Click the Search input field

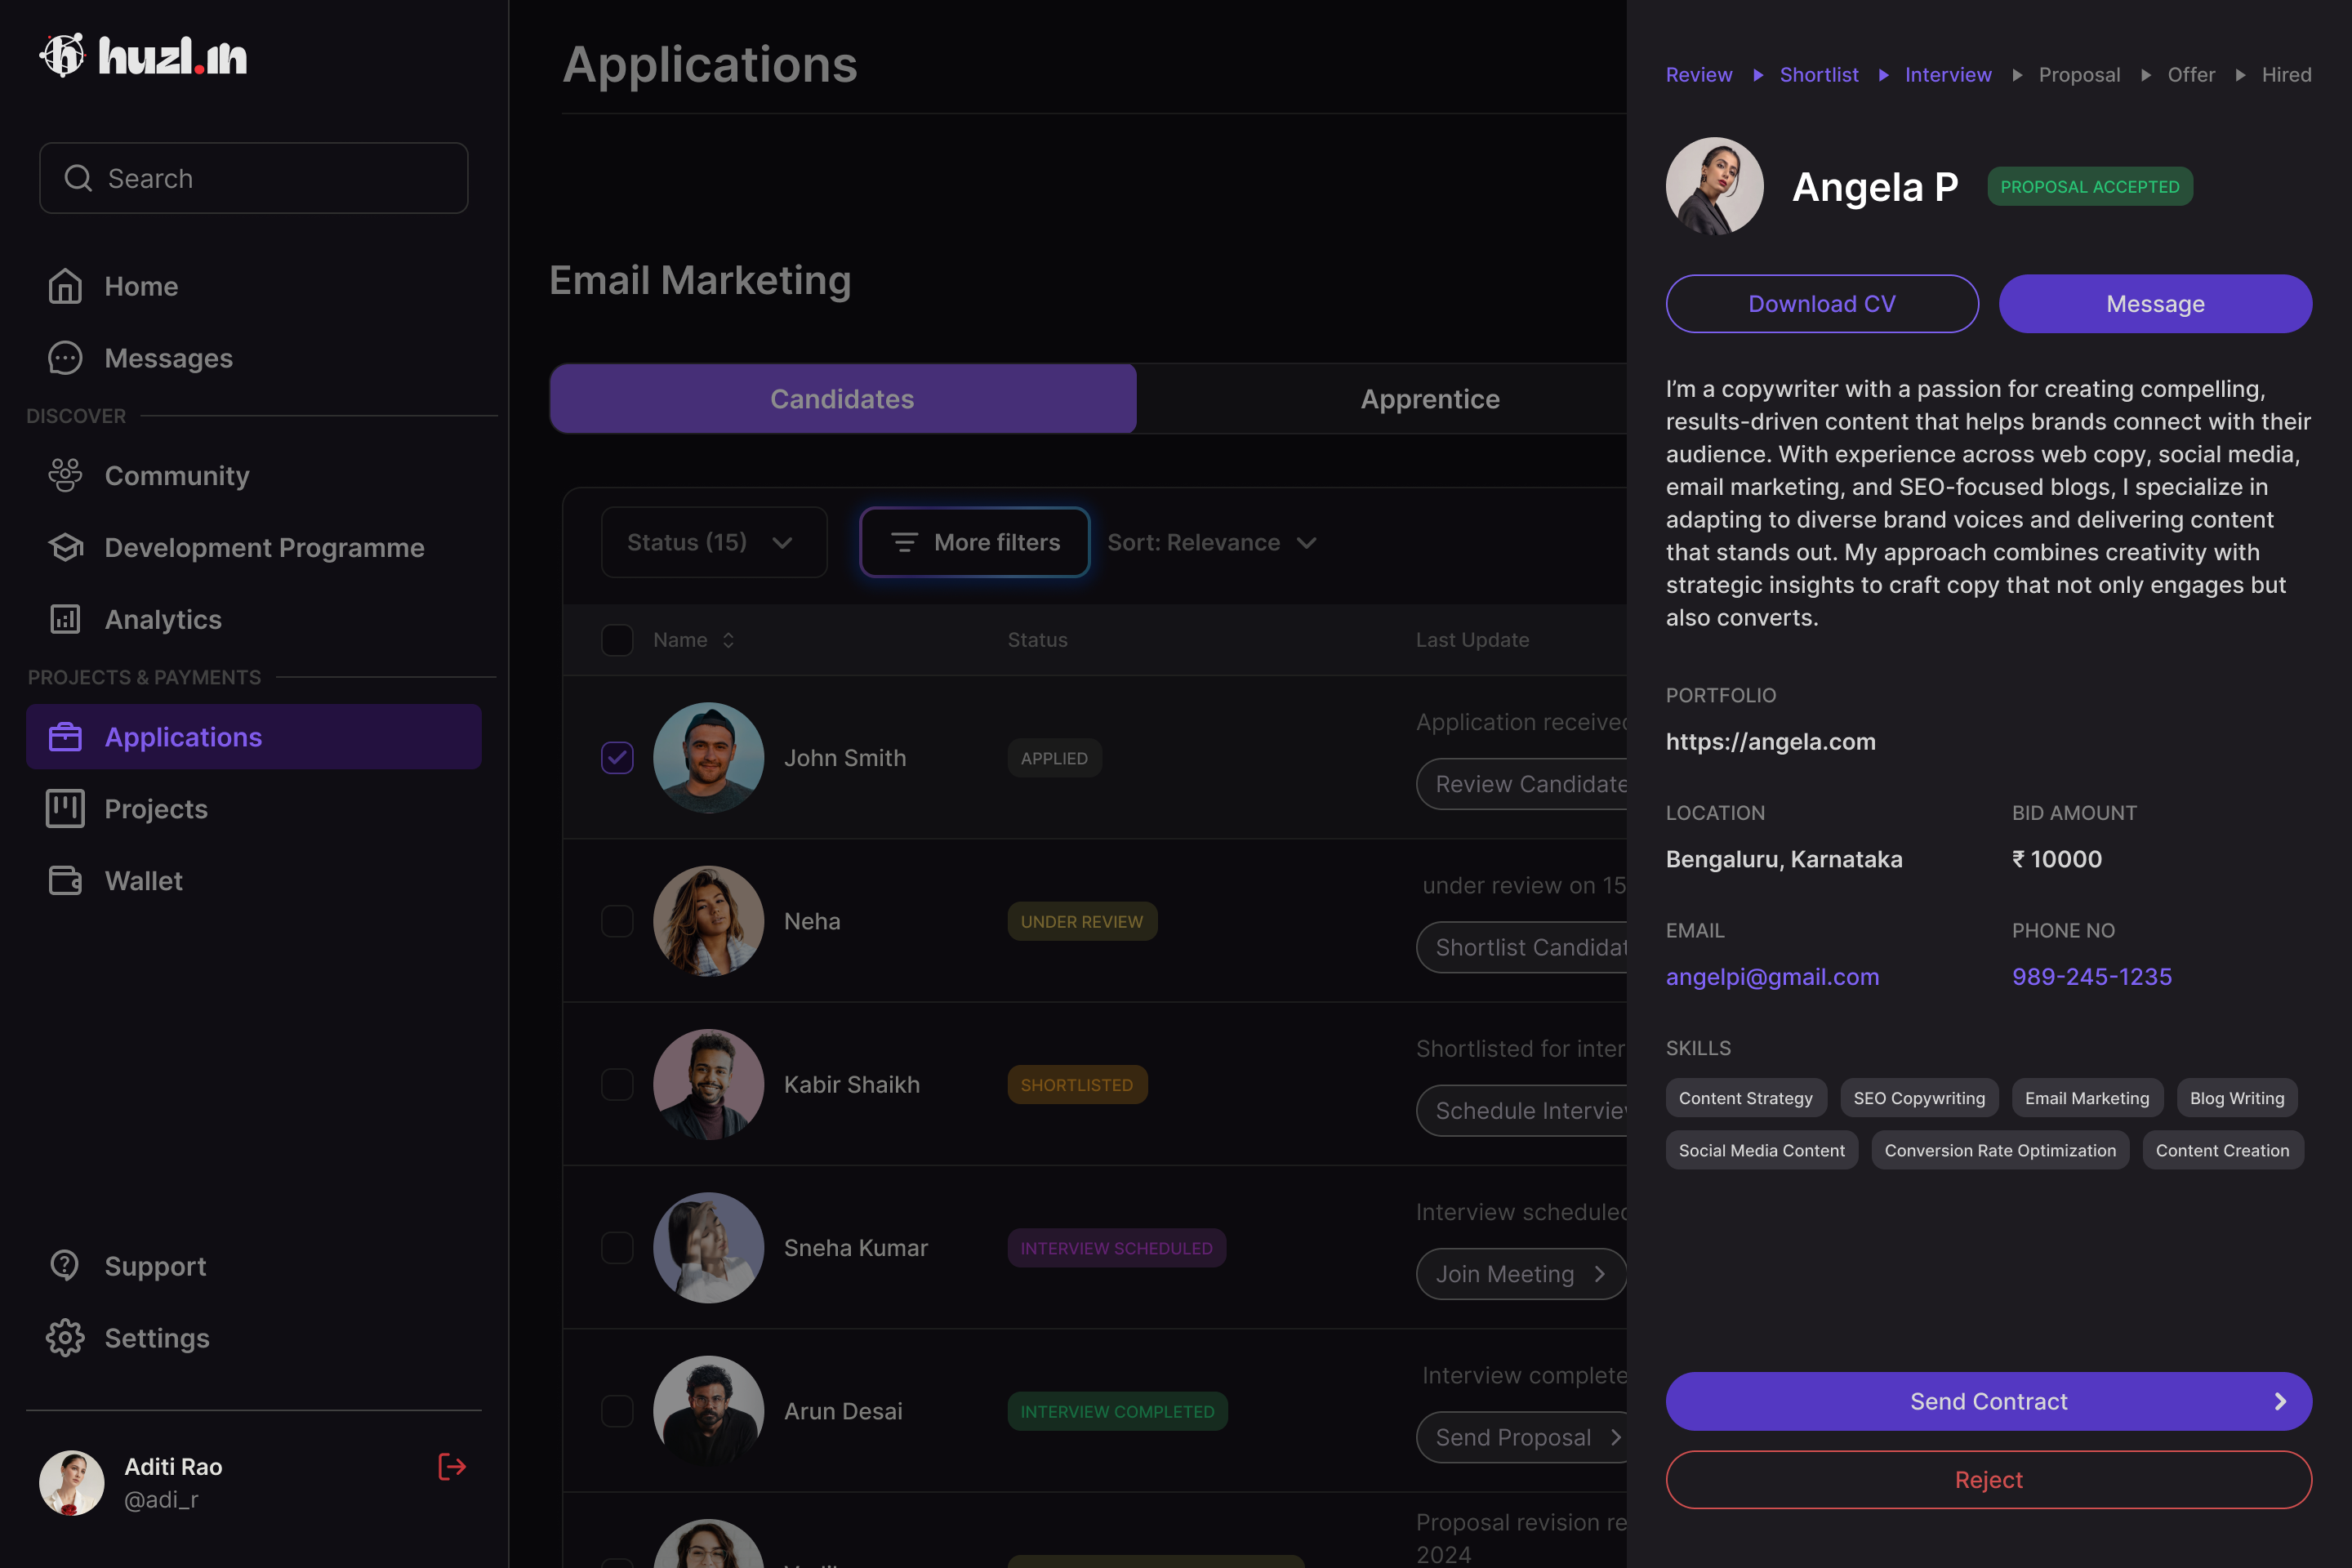[x=254, y=178]
